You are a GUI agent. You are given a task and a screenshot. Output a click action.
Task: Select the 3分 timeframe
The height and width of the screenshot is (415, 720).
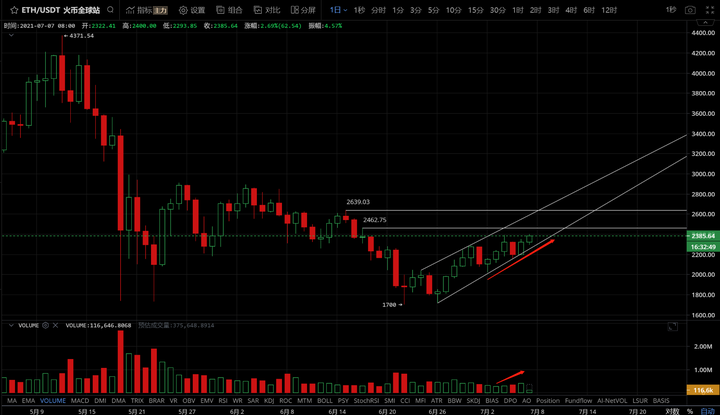pyautogui.click(x=416, y=10)
